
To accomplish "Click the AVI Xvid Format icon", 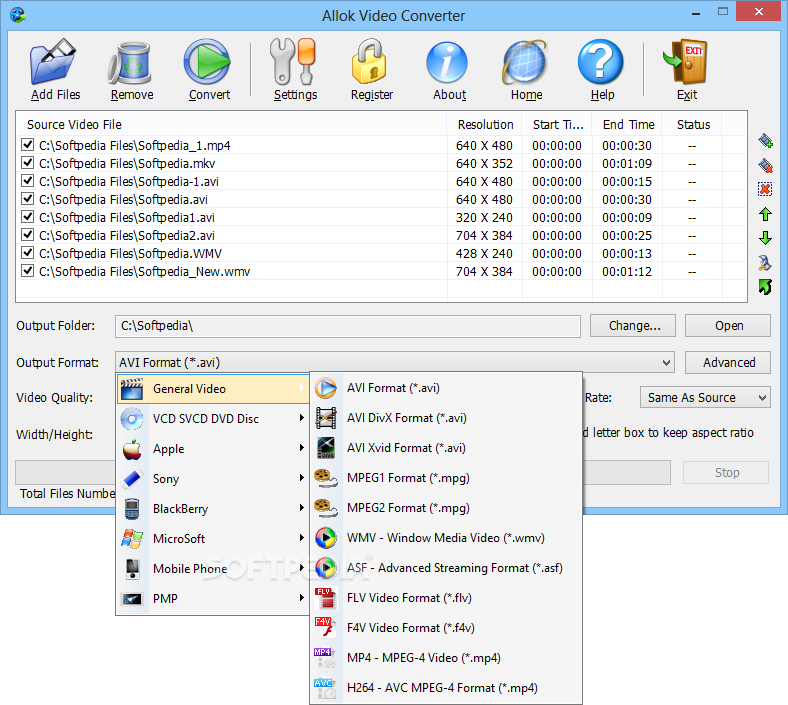I will 326,448.
